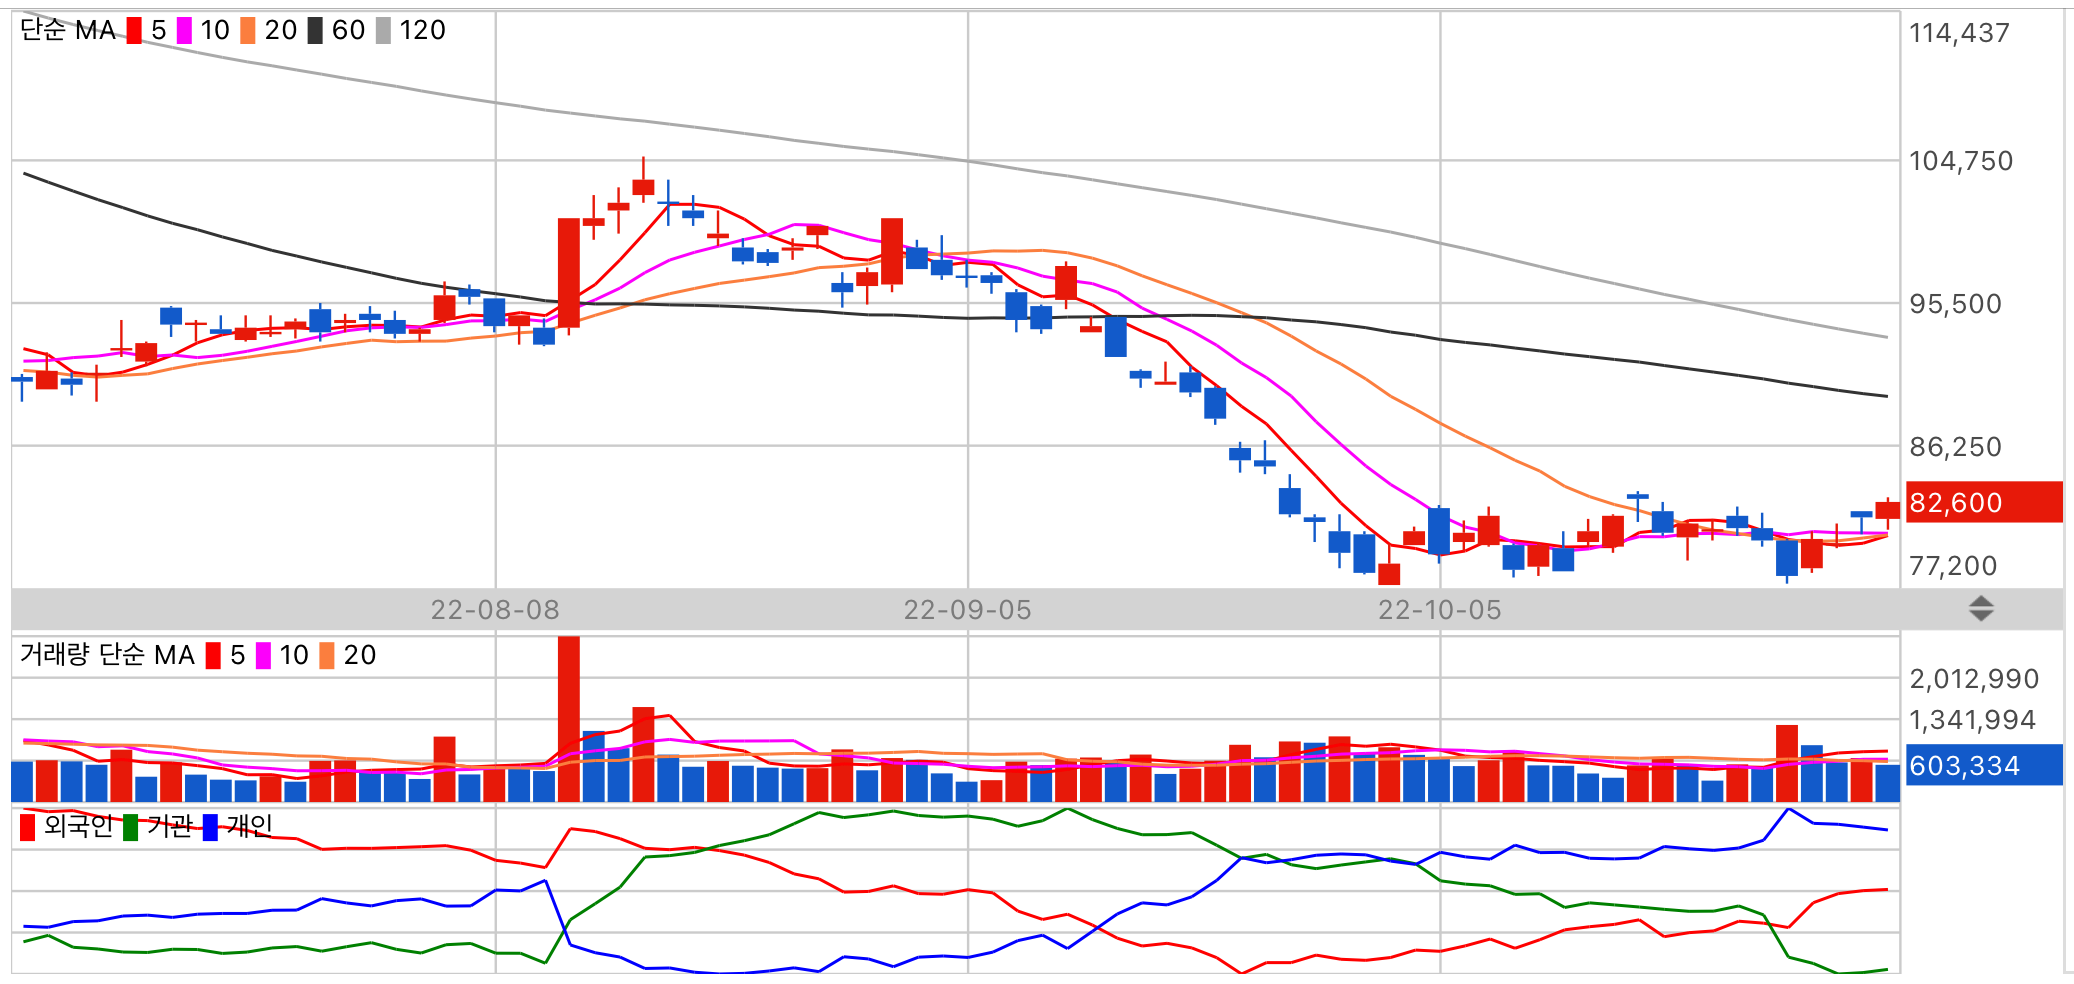Click the 거래량 단순 MA legend label
The image size is (2074, 984).
pos(107,655)
